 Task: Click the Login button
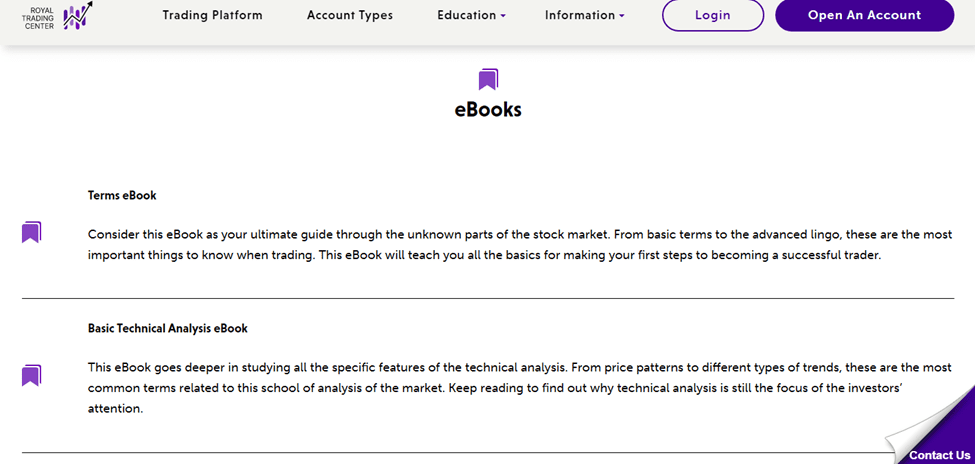tap(713, 16)
